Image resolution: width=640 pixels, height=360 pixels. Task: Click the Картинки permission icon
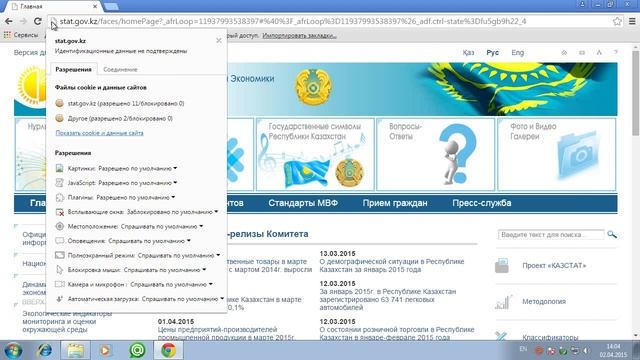coord(60,168)
